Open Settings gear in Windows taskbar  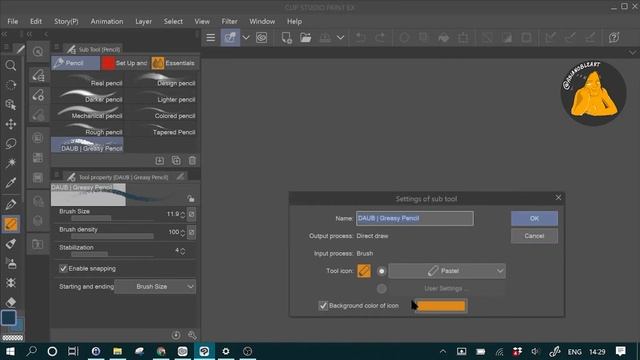(x=226, y=351)
